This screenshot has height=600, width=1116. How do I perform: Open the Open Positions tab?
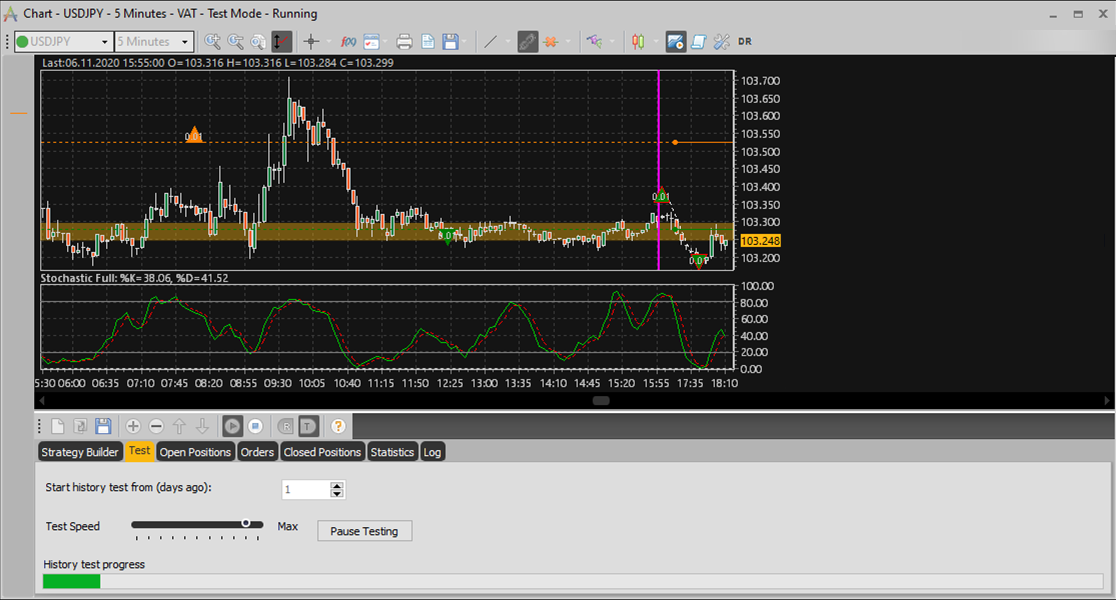coord(195,452)
